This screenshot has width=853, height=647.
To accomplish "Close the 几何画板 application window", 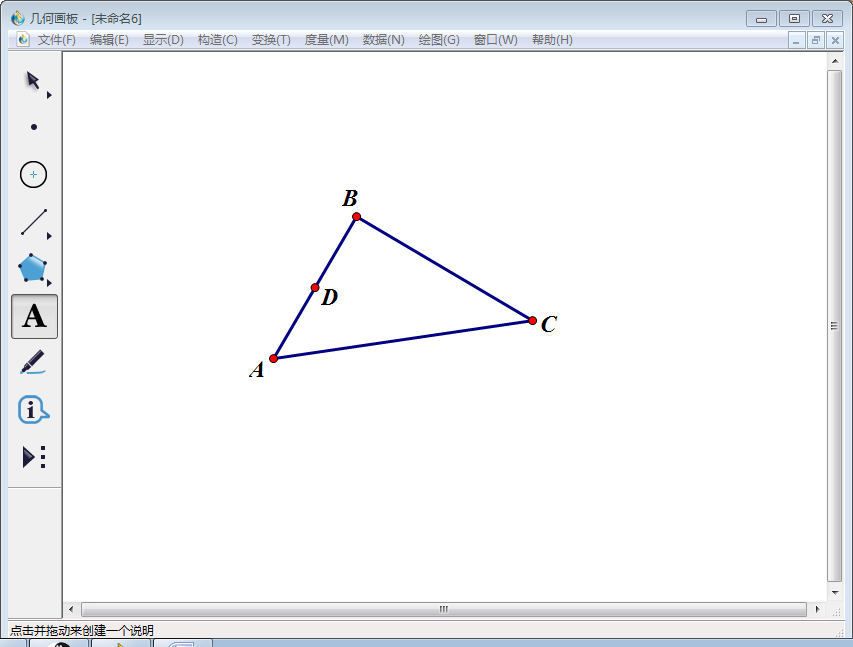I will pyautogui.click(x=827, y=19).
